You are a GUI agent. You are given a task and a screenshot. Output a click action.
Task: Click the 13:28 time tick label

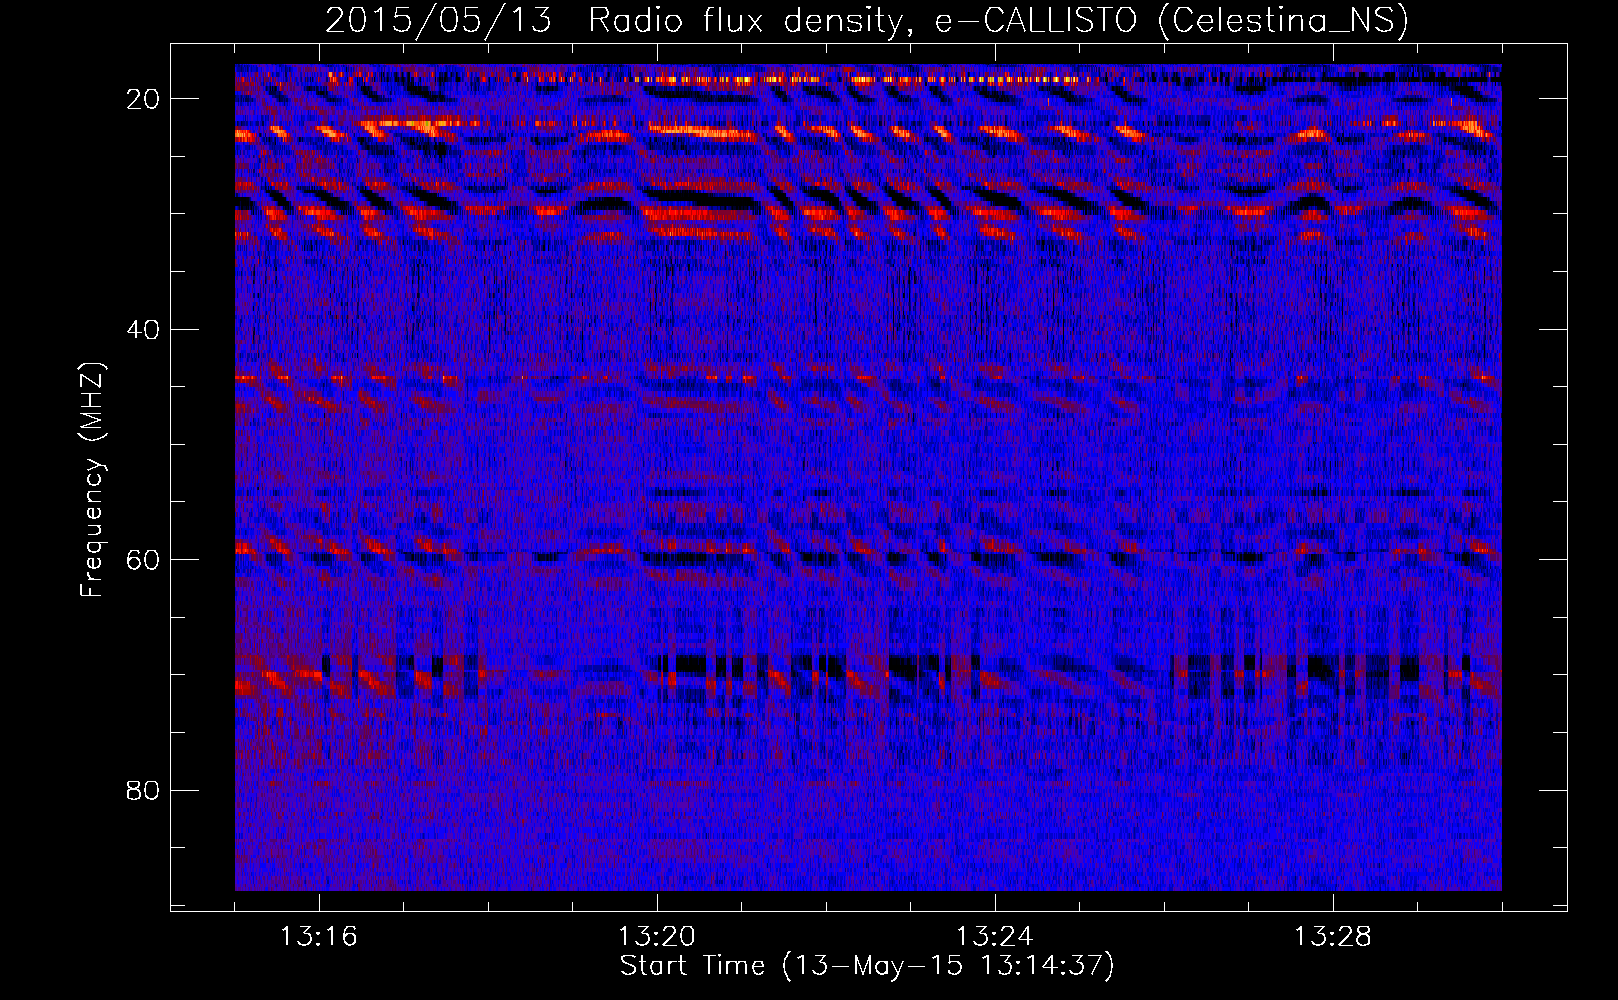[x=1333, y=937]
